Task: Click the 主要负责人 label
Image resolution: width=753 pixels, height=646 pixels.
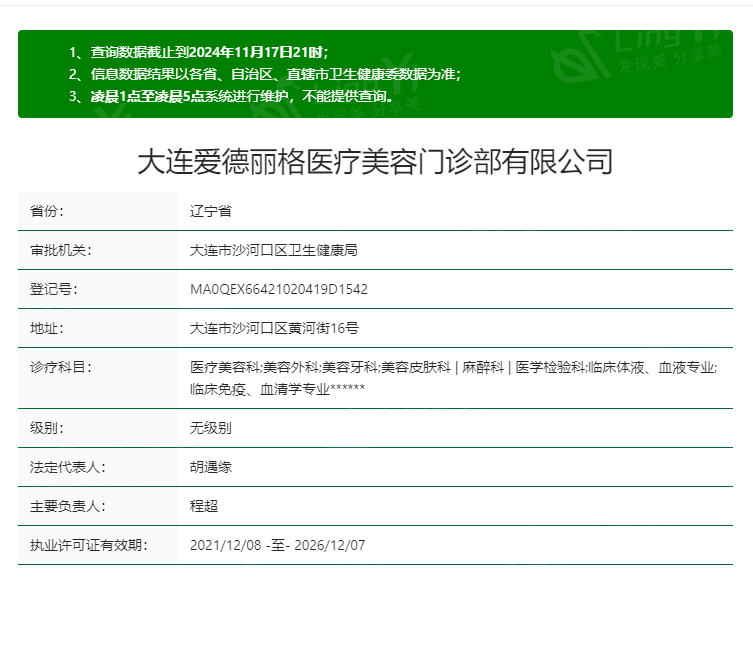Action: [68, 506]
